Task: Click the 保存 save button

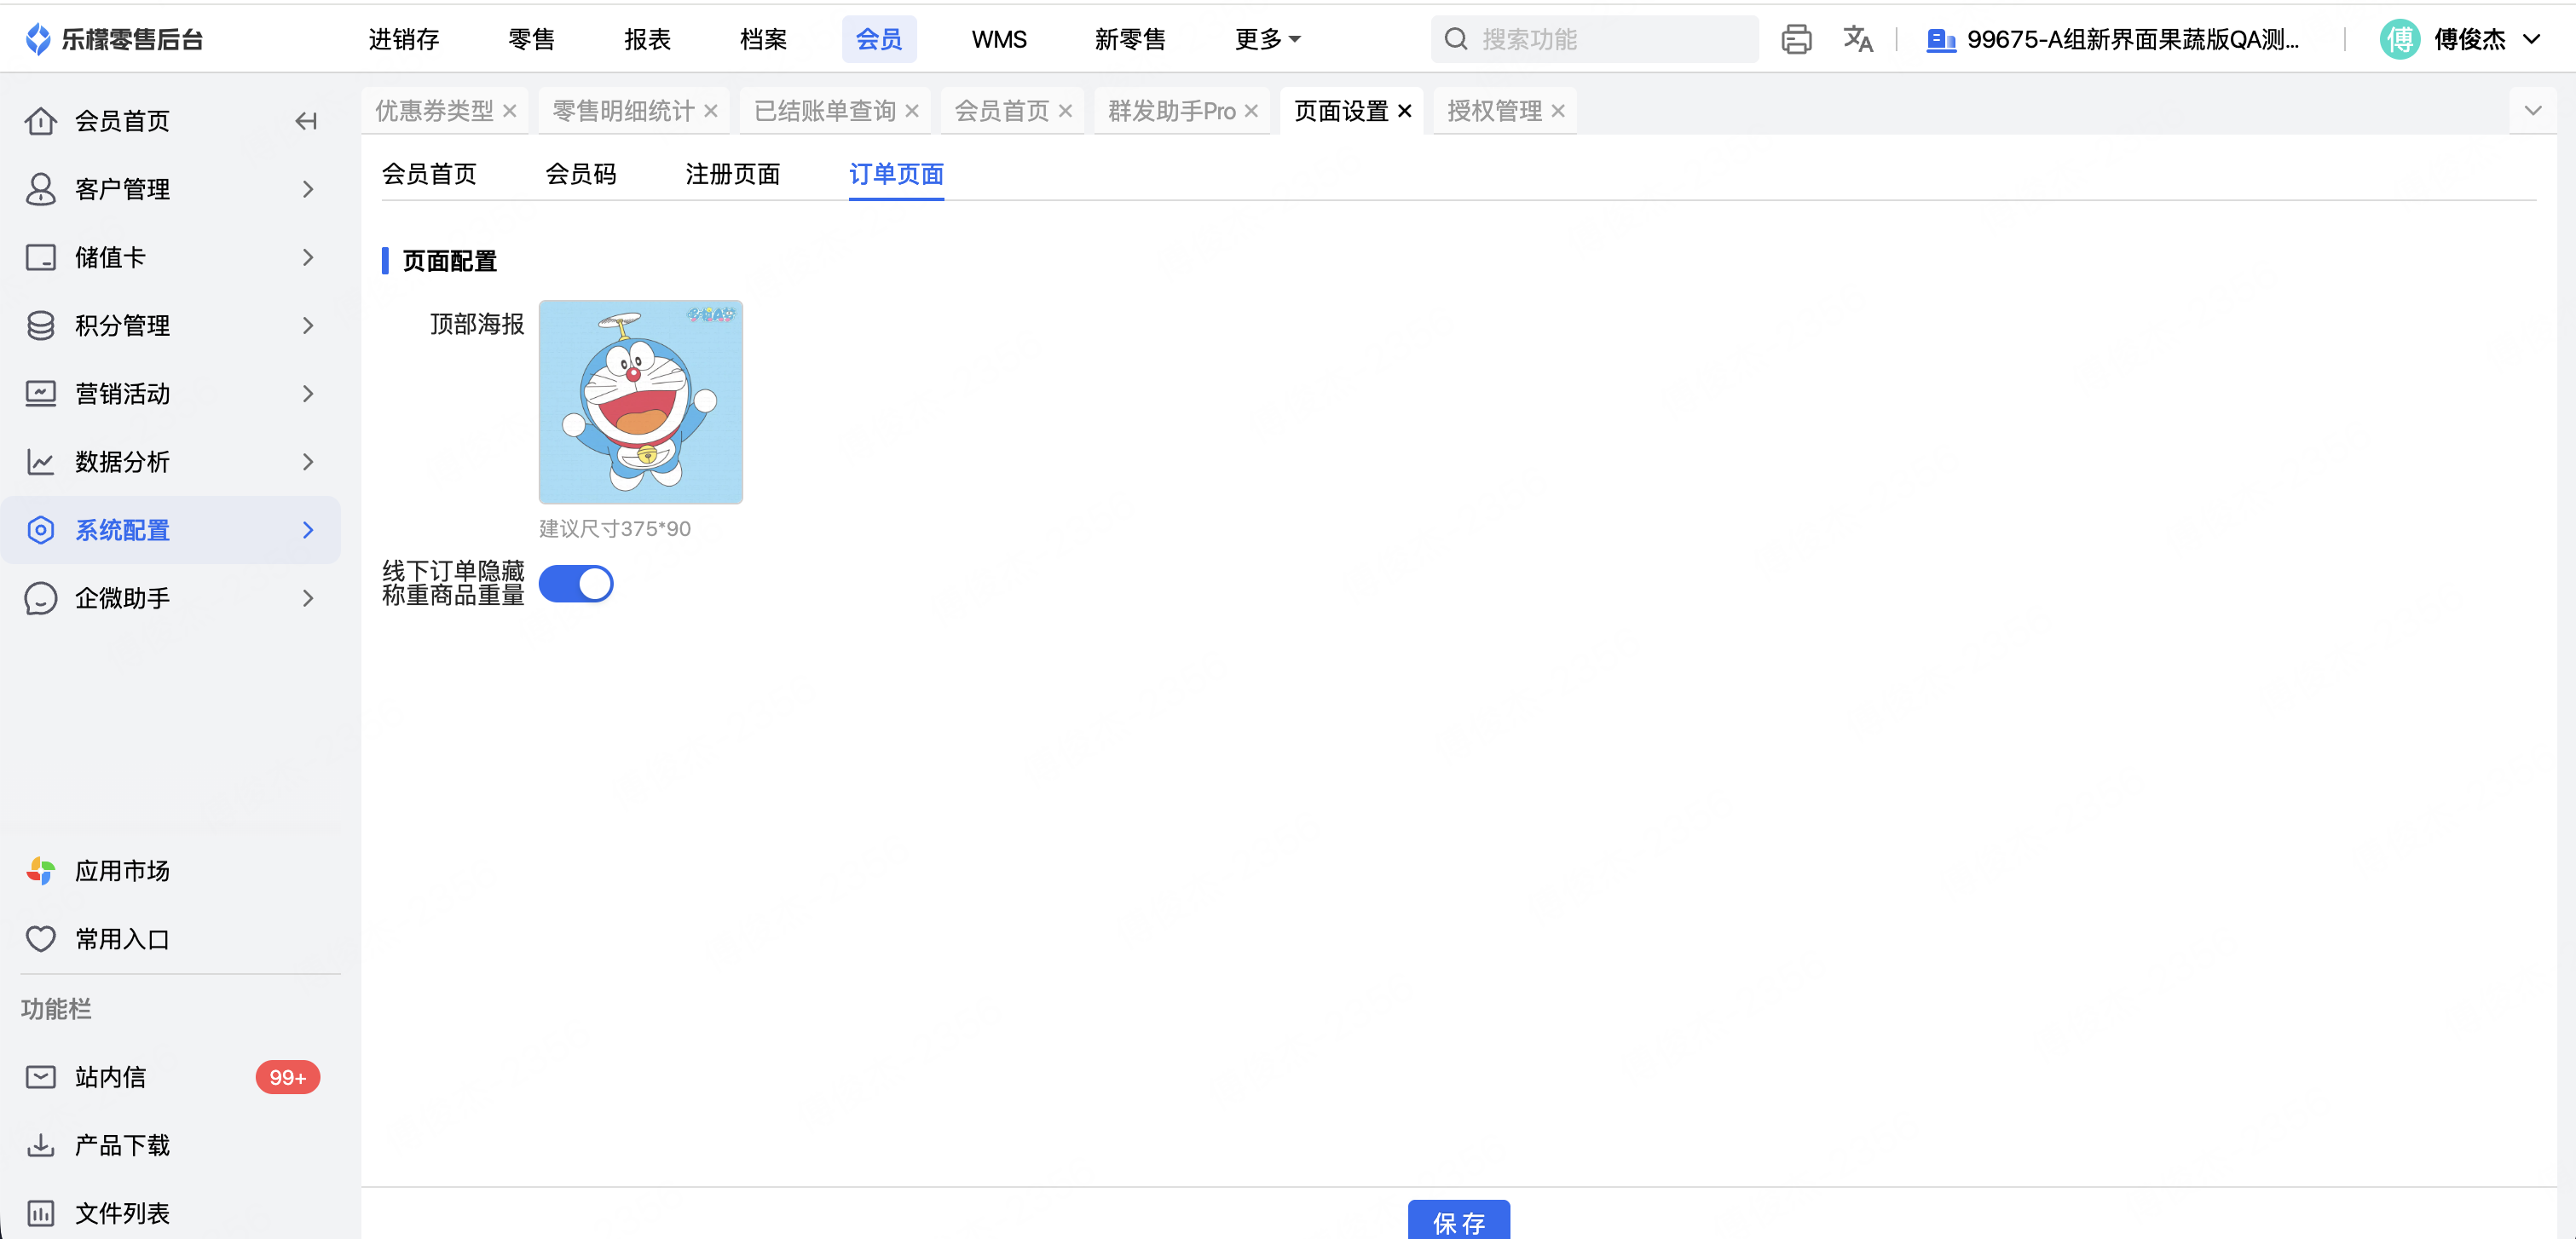Action: (x=1458, y=1222)
